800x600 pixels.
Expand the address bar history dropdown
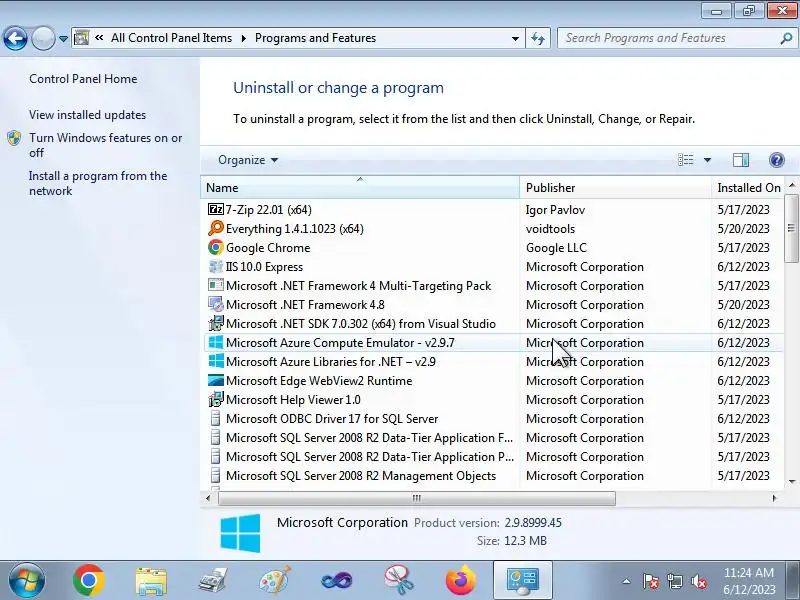point(515,38)
